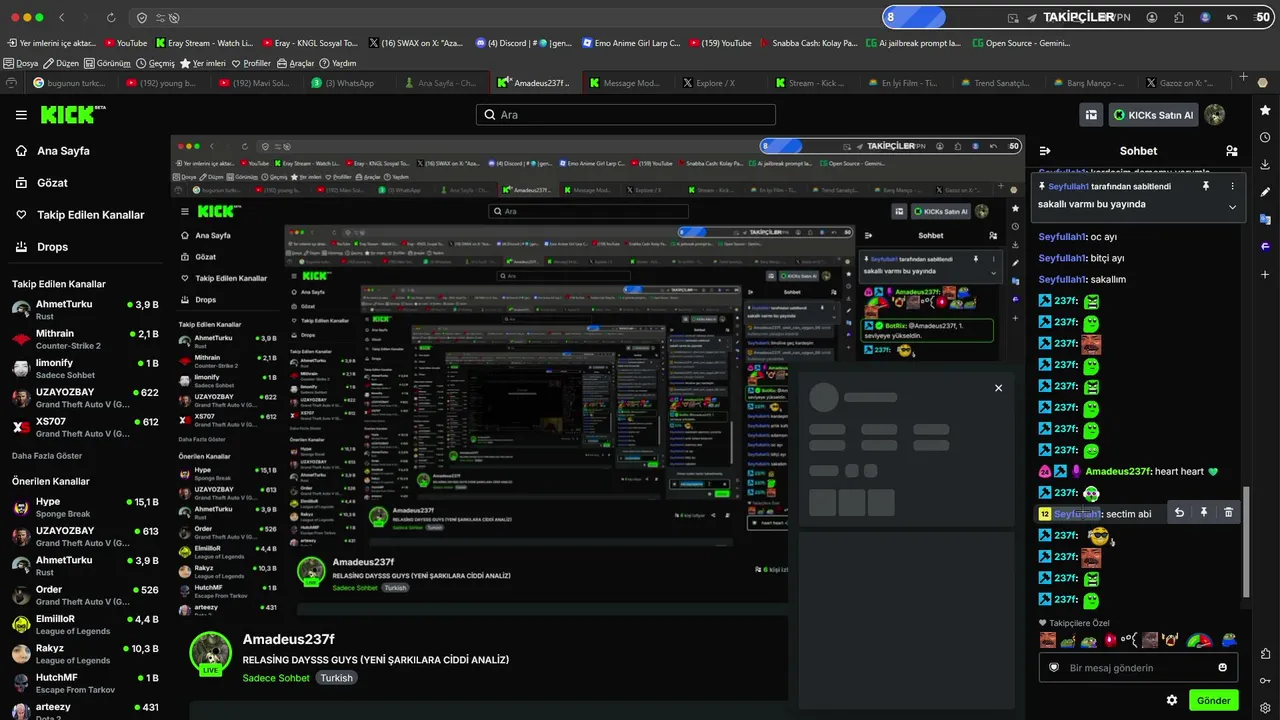The image size is (1280, 720).
Task: Open browser sidebar bookmarks star
Action: tap(1265, 110)
